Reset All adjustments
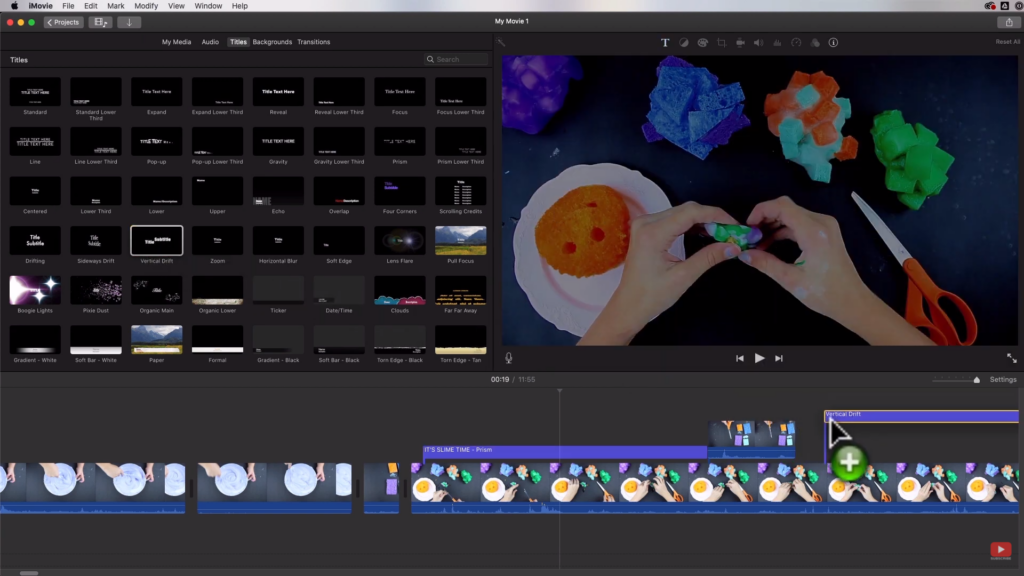 (1007, 42)
